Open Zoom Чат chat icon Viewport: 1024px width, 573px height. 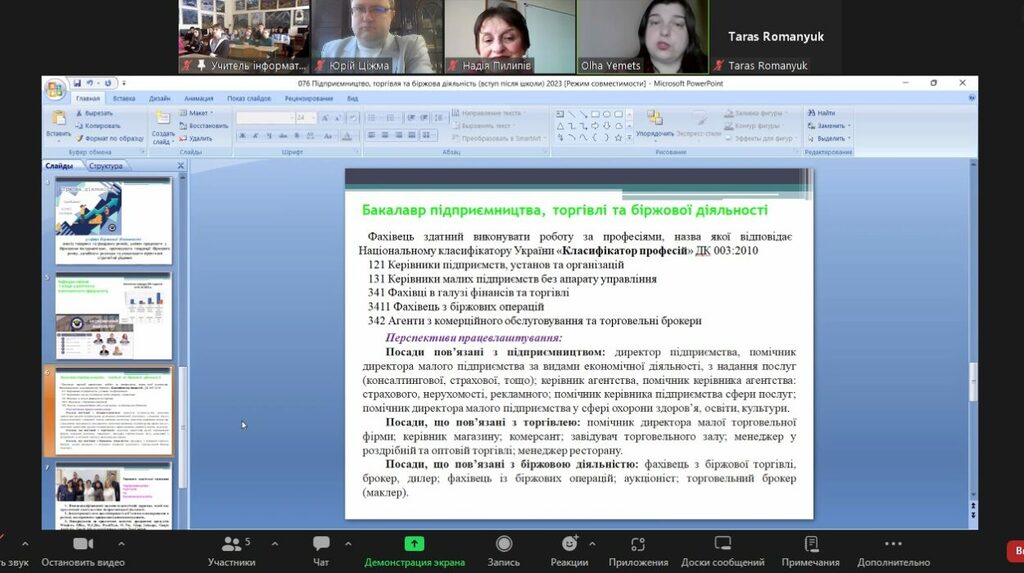click(321, 544)
